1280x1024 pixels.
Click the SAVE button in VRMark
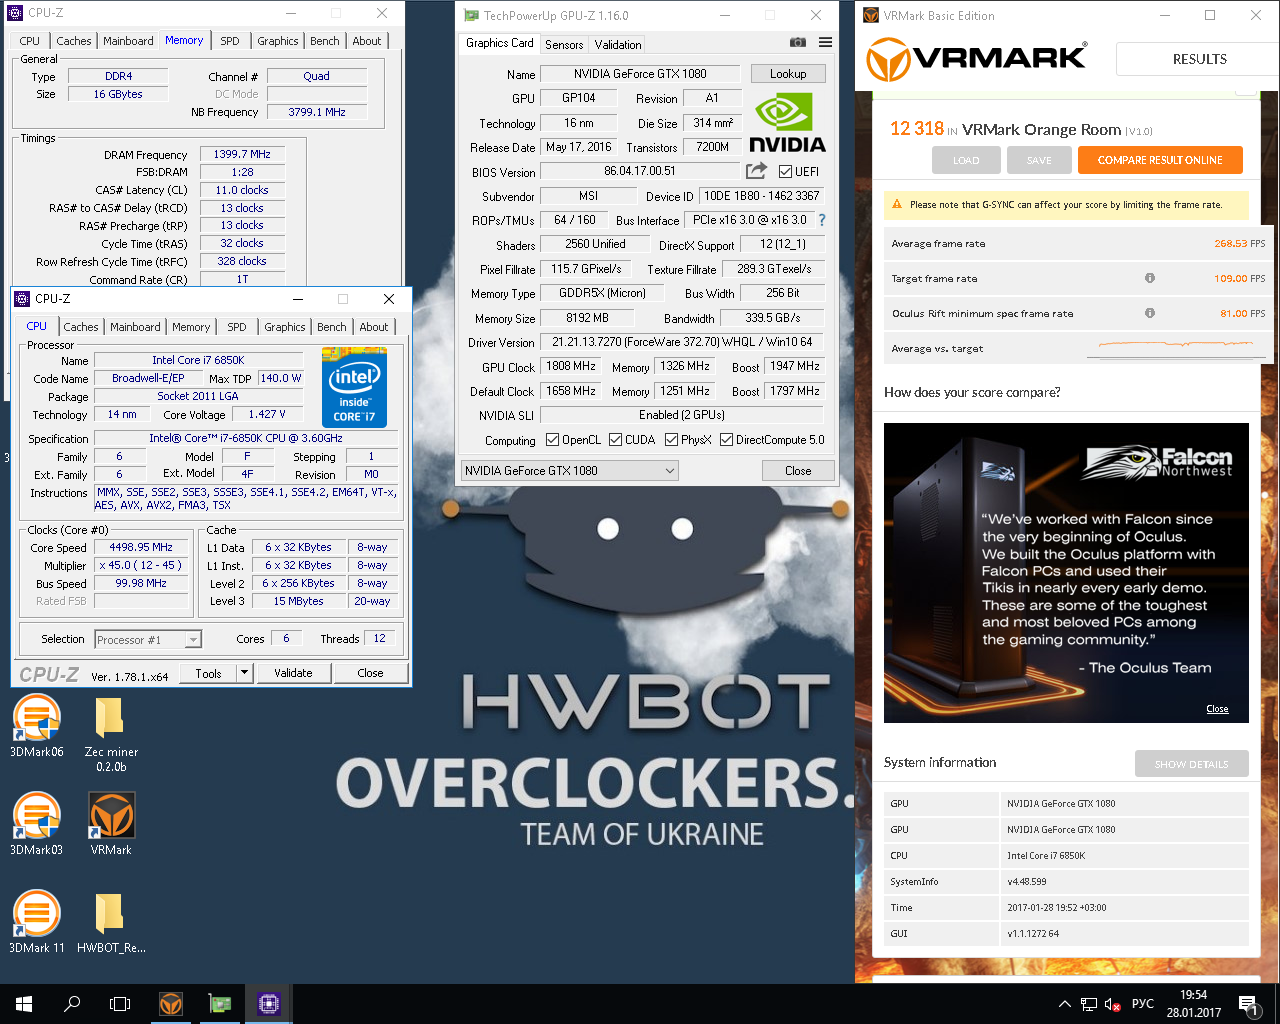coord(1039,160)
